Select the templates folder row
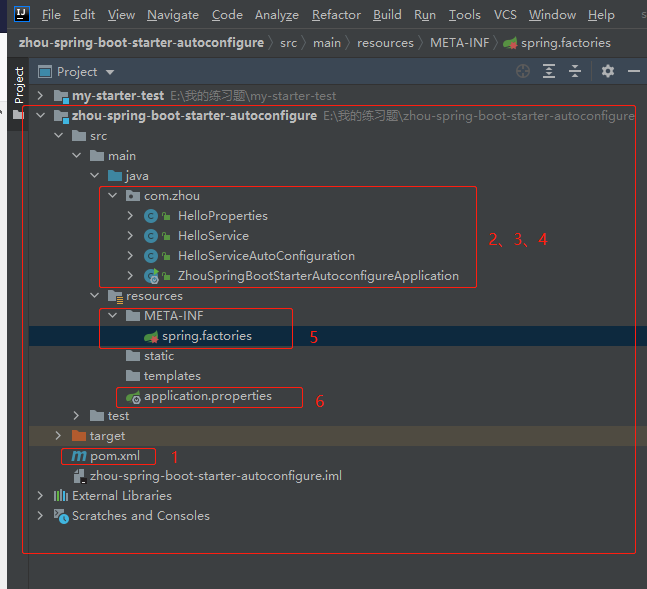This screenshot has height=589, width=647. coord(338,376)
